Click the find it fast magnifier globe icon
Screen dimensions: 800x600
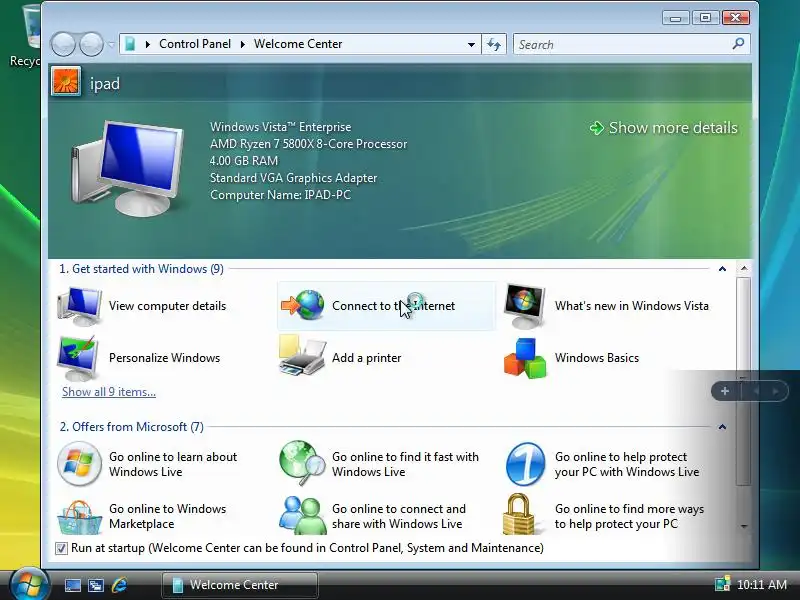[x=302, y=463]
